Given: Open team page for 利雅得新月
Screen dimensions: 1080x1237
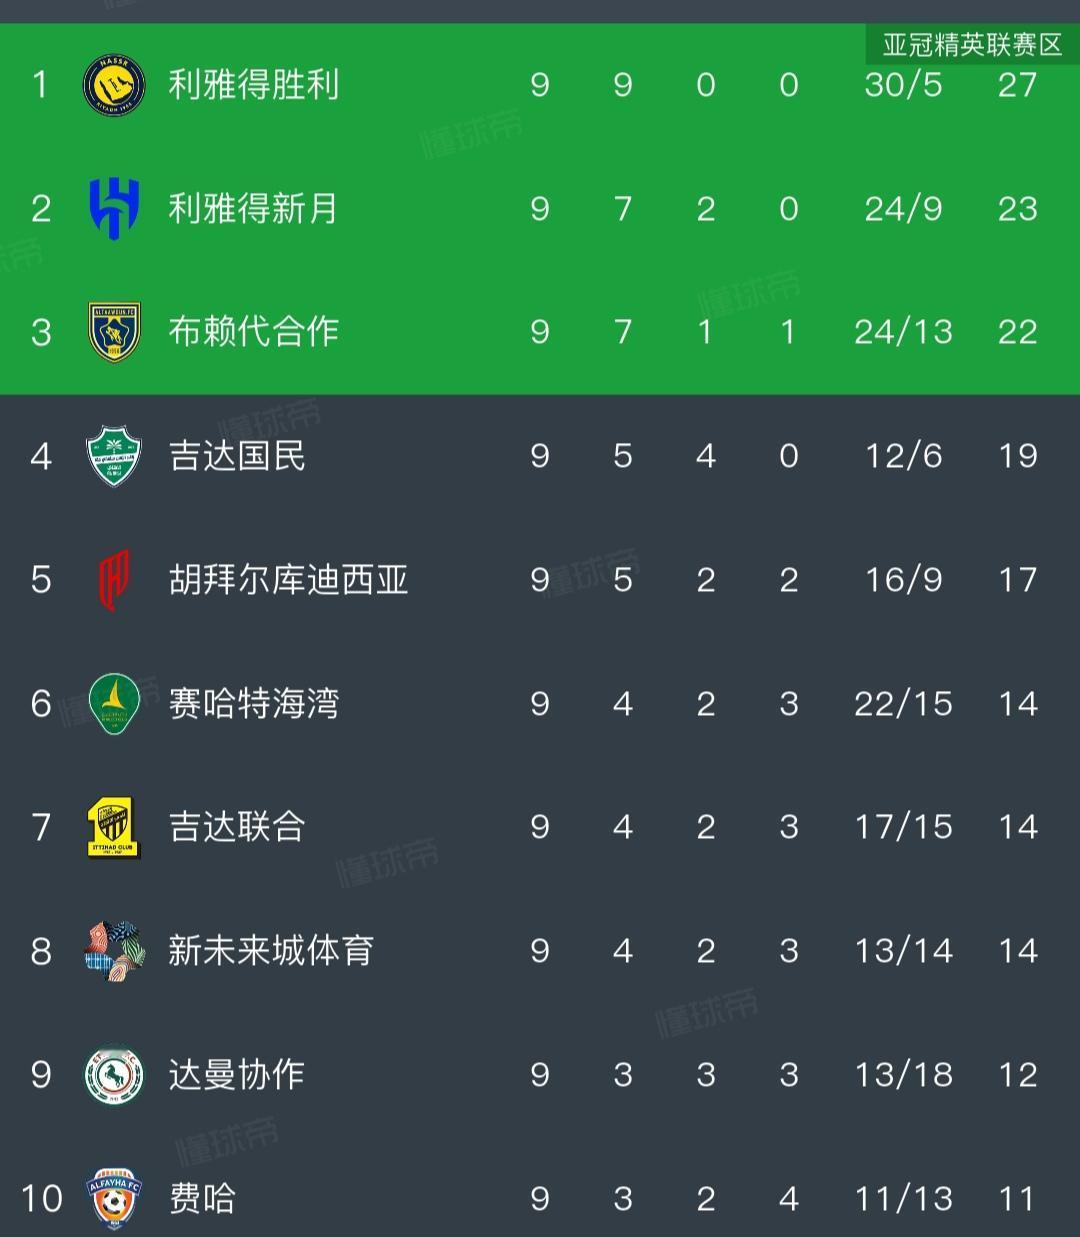Looking at the screenshot, I should (x=253, y=208).
